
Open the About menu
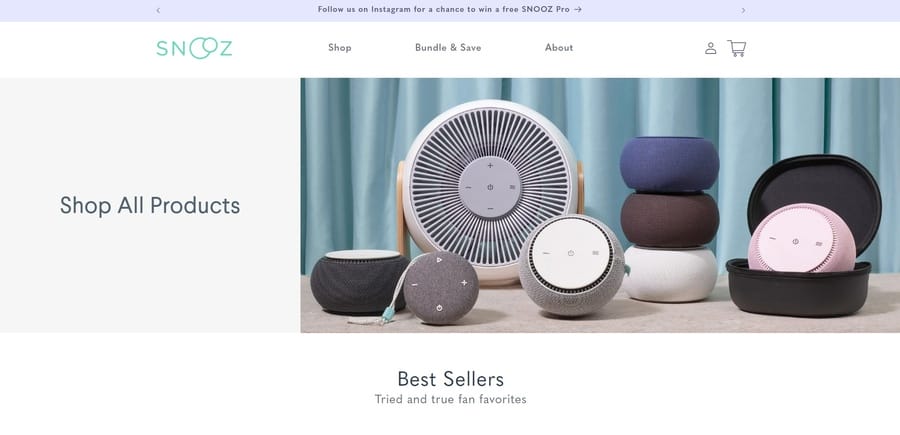(559, 48)
